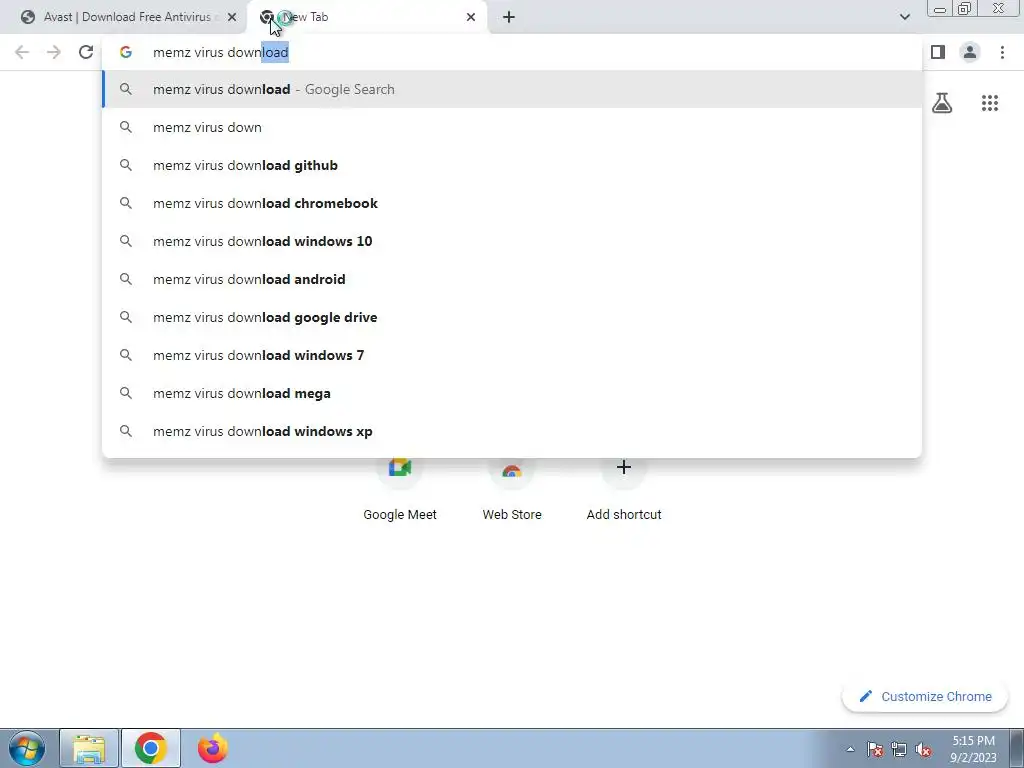Select 'memz virus download - Google Search' suggestion

point(512,89)
